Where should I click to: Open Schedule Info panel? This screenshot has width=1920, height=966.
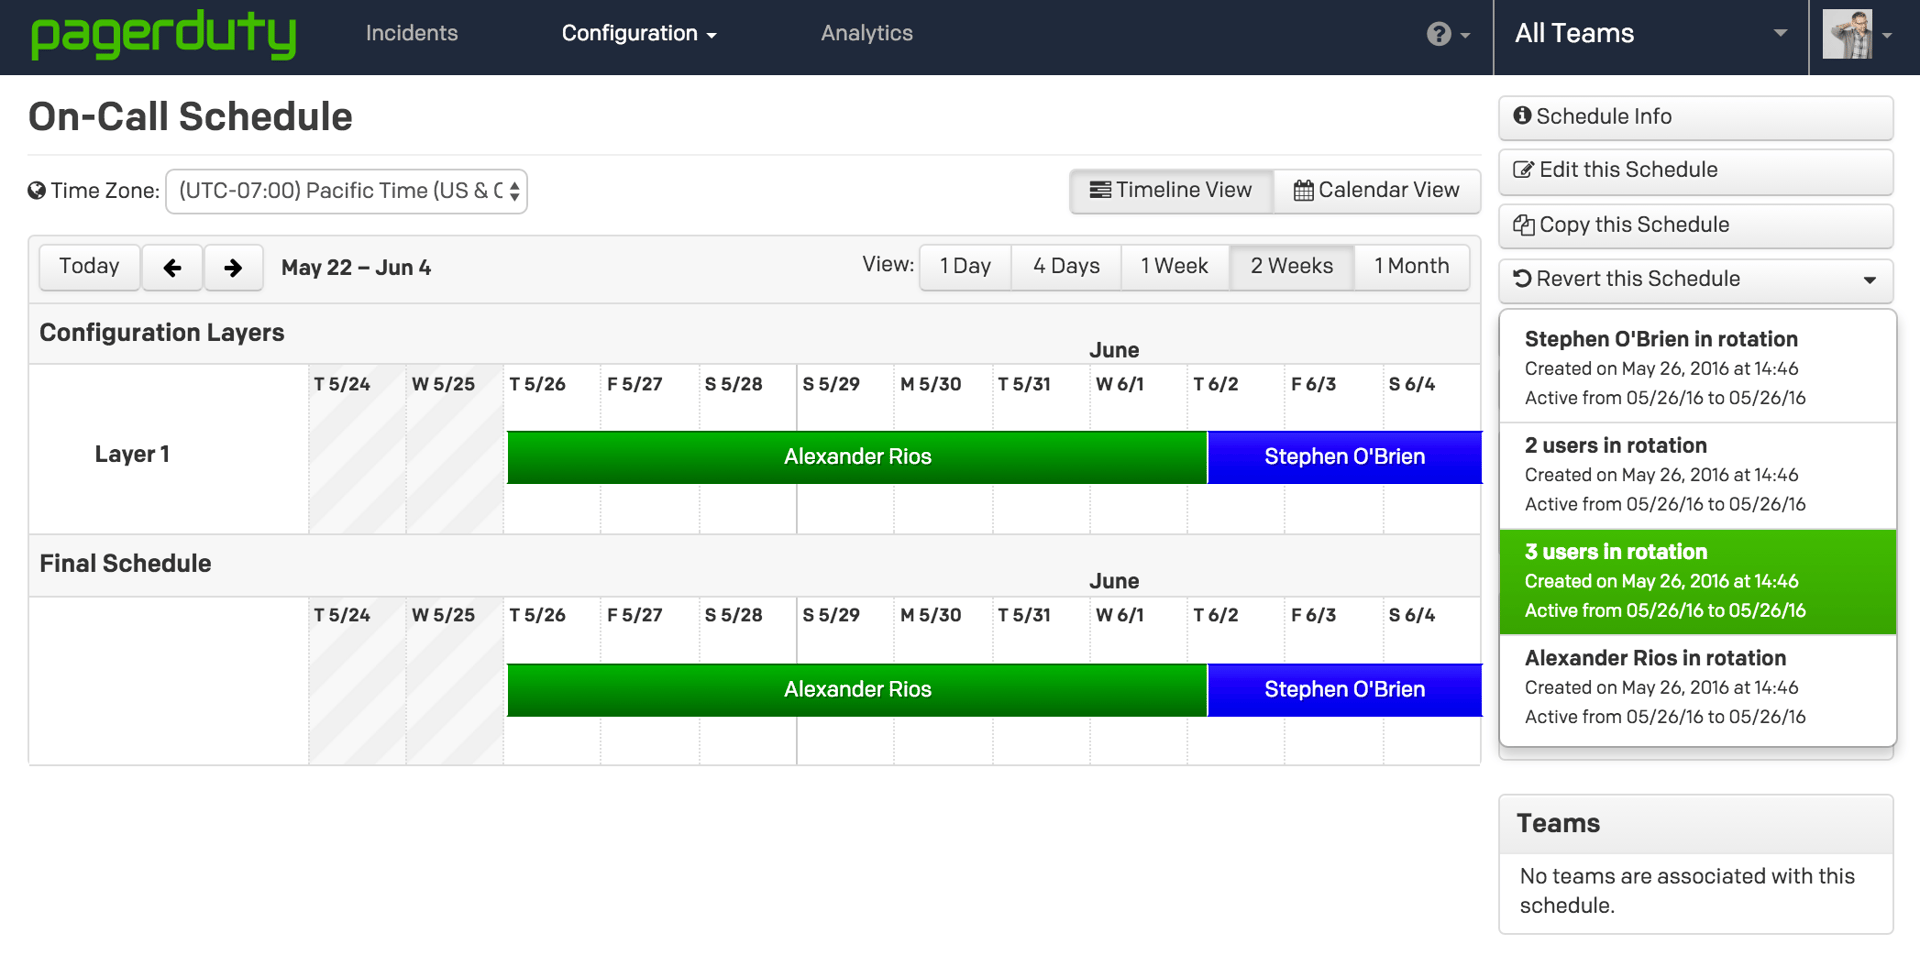(1695, 117)
